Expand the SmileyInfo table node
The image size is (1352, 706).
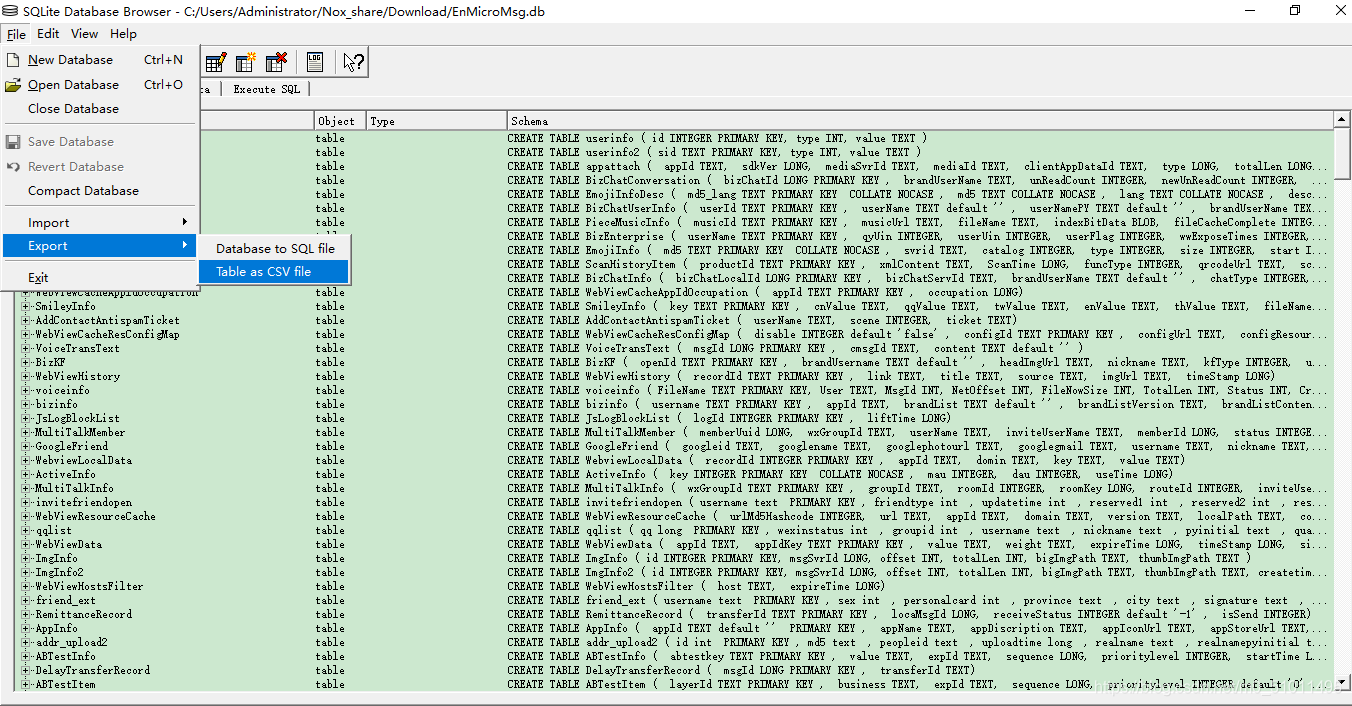[x=27, y=307]
